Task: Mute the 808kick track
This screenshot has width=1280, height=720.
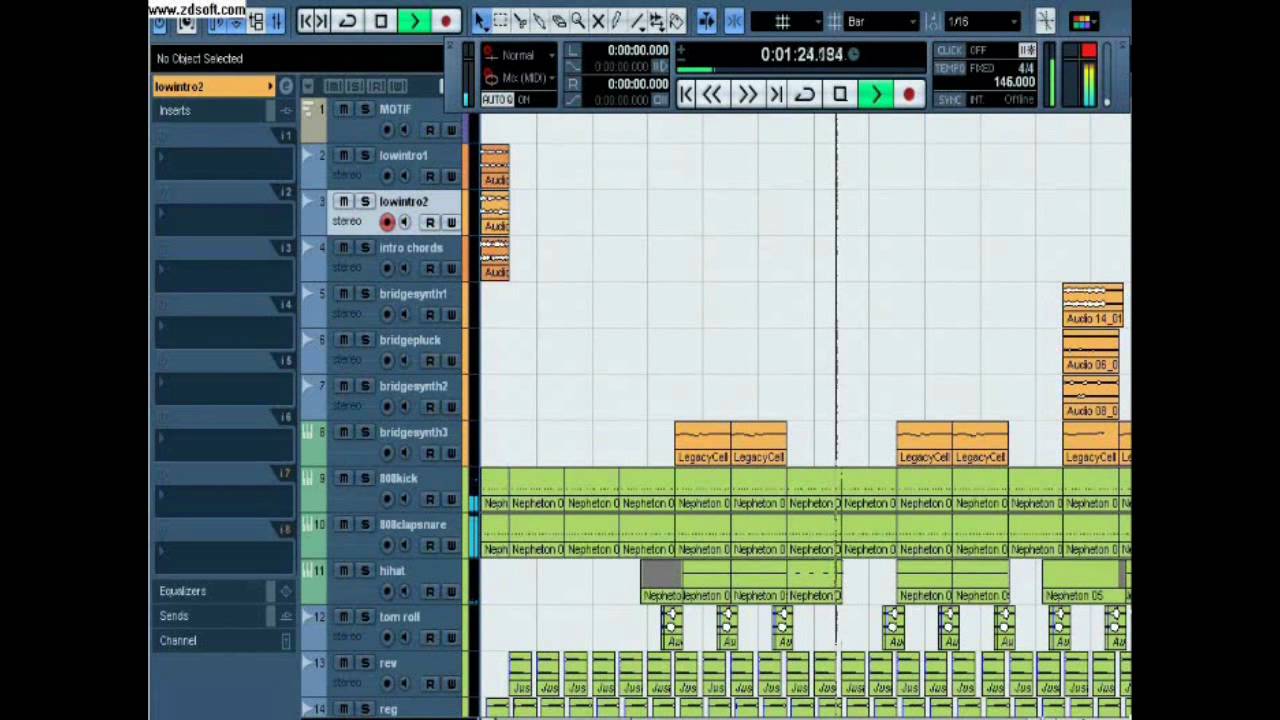Action: 343,478
